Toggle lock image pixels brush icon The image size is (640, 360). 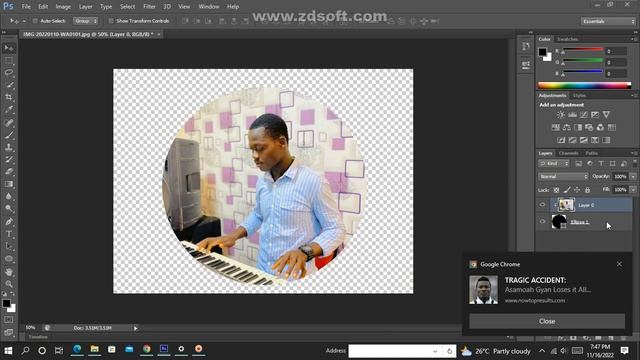[567, 190]
